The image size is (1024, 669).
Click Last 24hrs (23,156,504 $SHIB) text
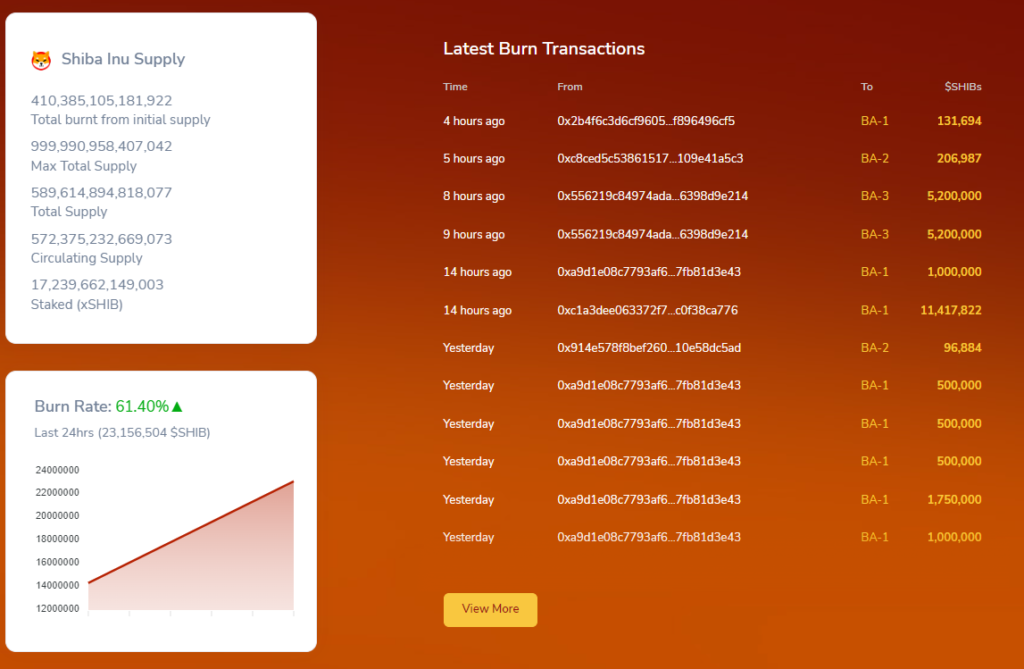click(122, 432)
